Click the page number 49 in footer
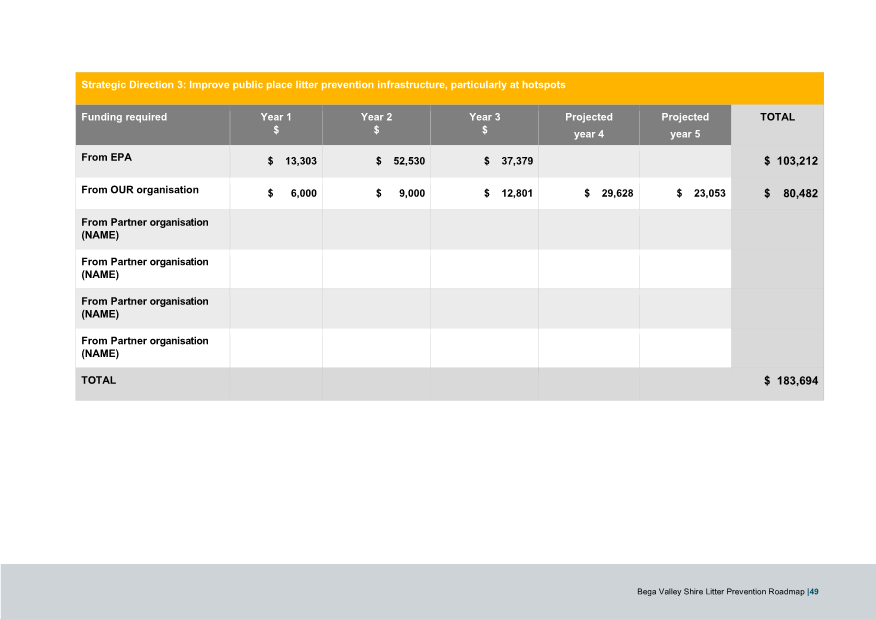The width and height of the screenshot is (876, 619). (x=812, y=591)
